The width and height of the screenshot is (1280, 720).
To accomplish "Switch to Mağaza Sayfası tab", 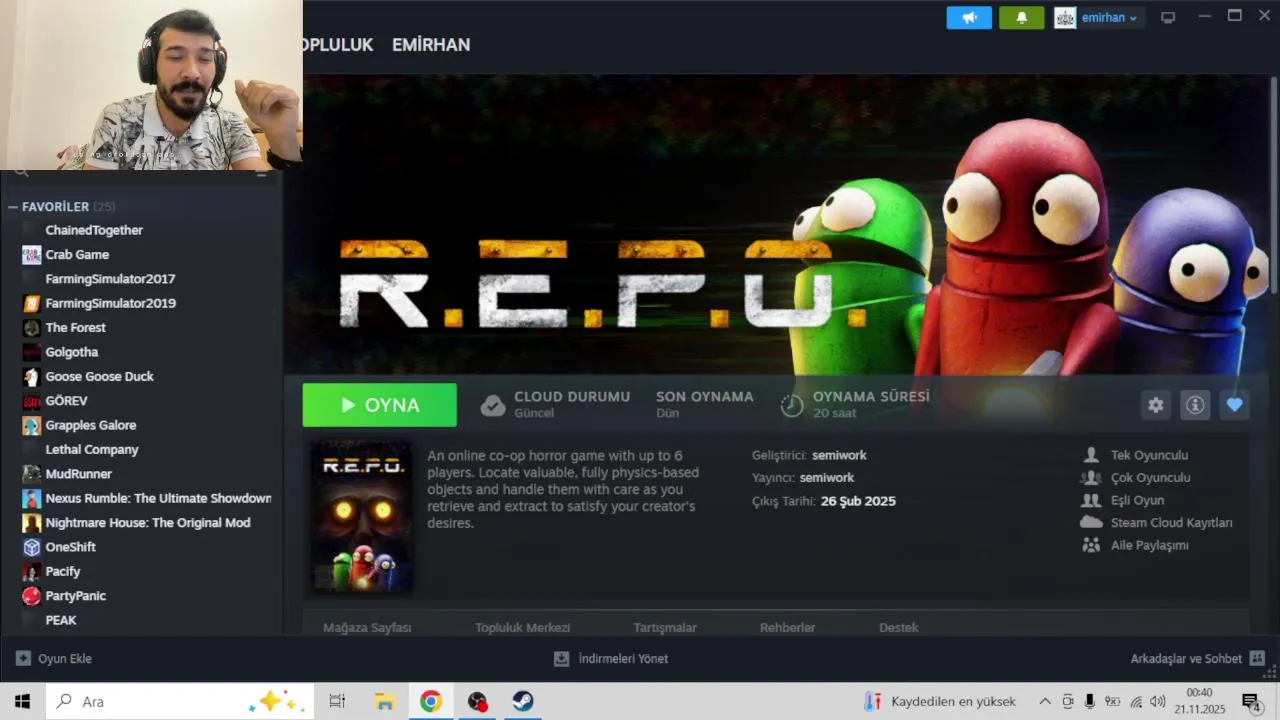I will click(x=367, y=627).
